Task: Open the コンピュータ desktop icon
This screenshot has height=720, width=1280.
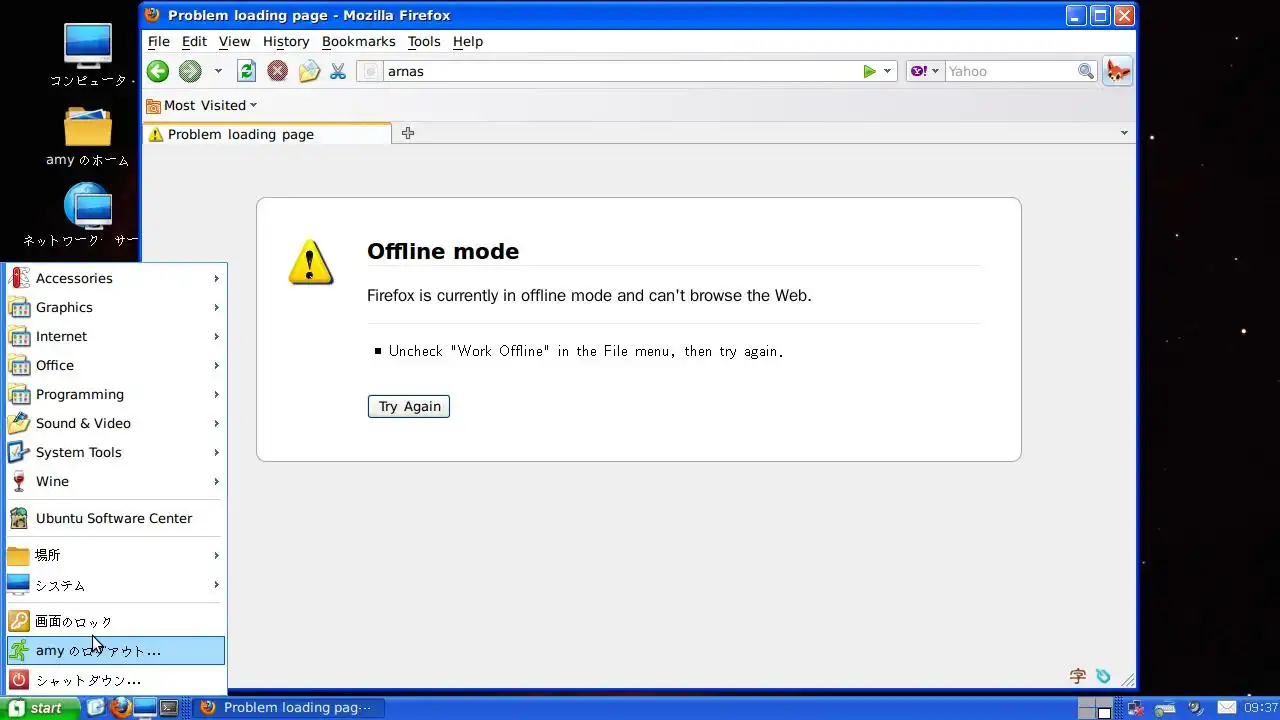Action: click(x=88, y=55)
